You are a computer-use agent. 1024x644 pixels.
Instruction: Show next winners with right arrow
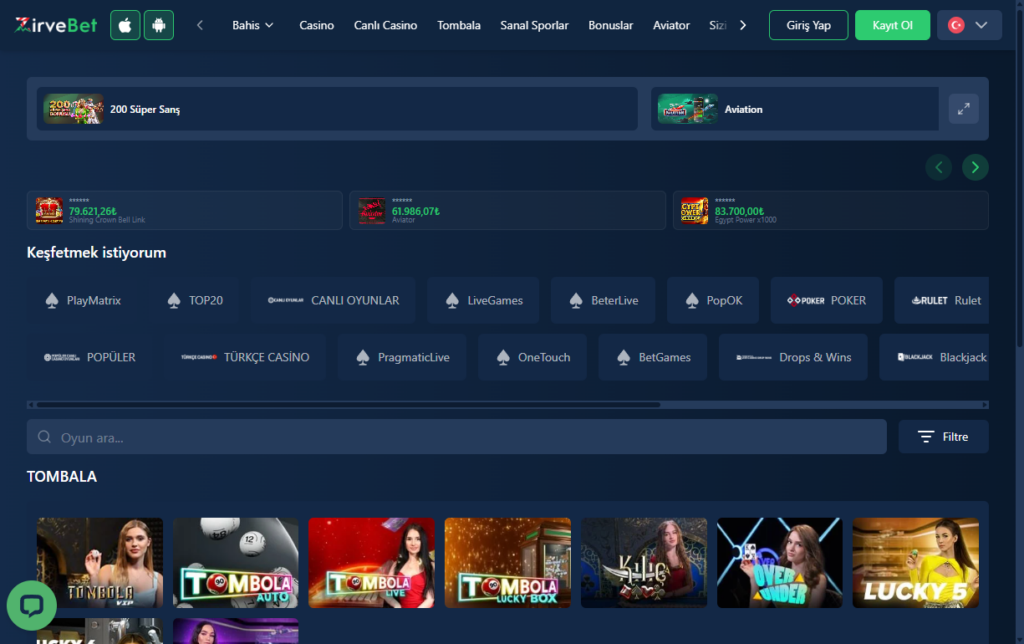[975, 167]
